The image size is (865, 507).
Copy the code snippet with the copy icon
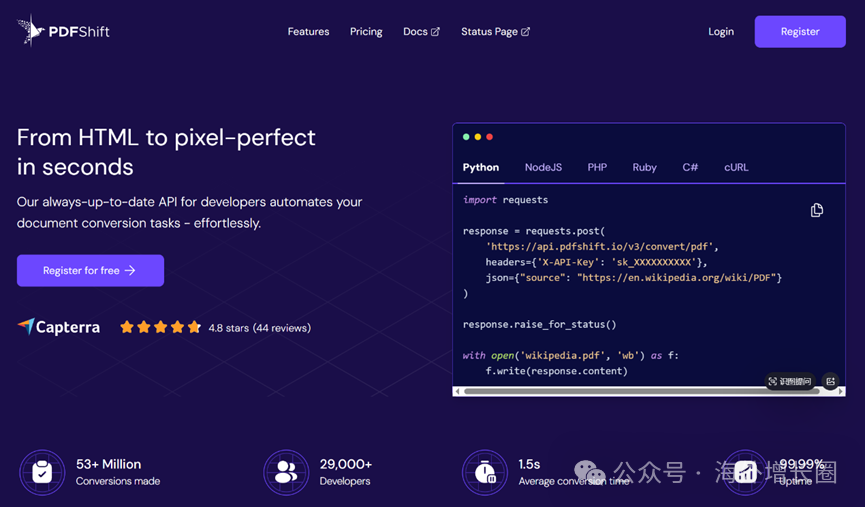(x=817, y=210)
